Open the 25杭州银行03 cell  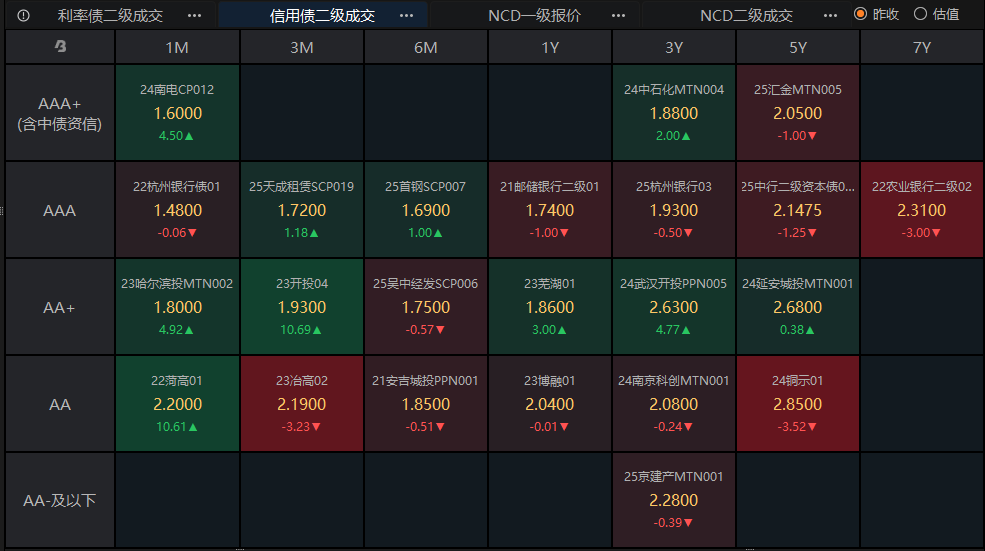pyautogui.click(x=673, y=210)
